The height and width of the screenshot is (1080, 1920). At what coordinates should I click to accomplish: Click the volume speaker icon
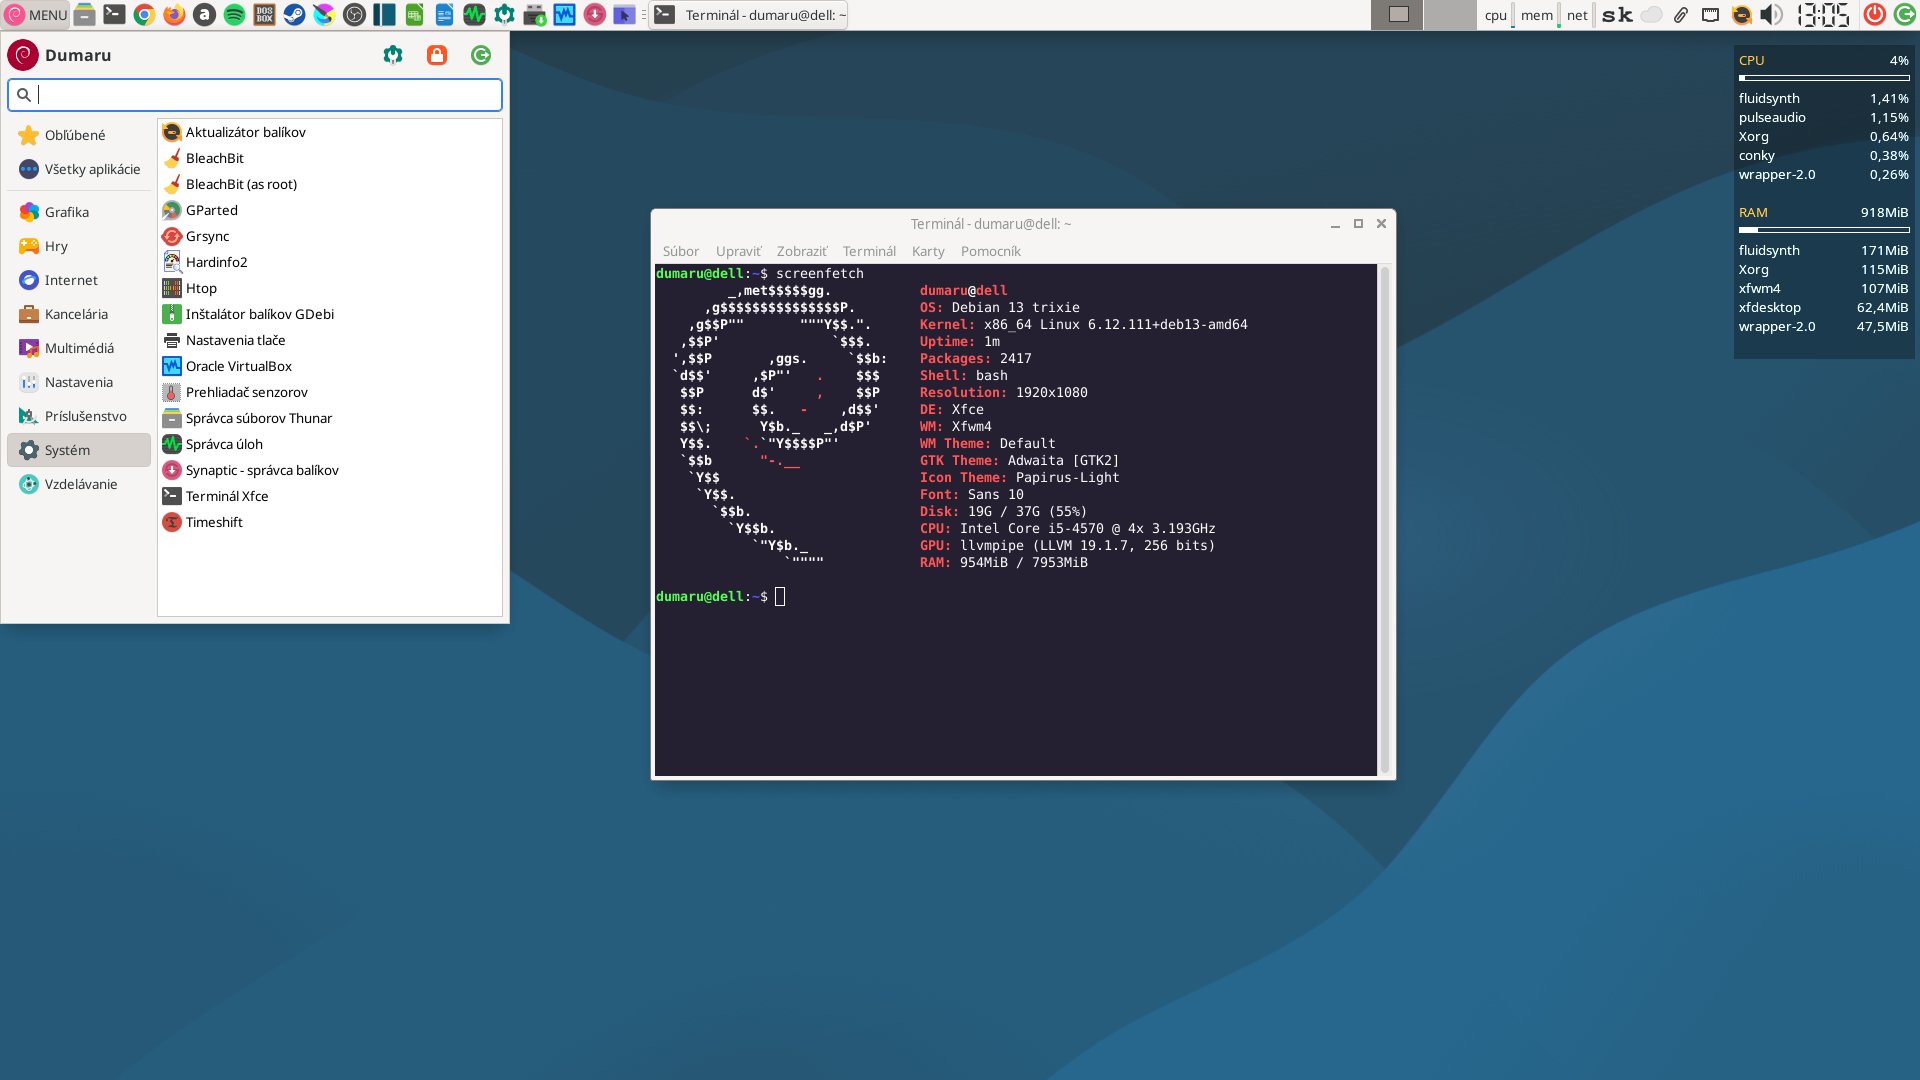1771,15
